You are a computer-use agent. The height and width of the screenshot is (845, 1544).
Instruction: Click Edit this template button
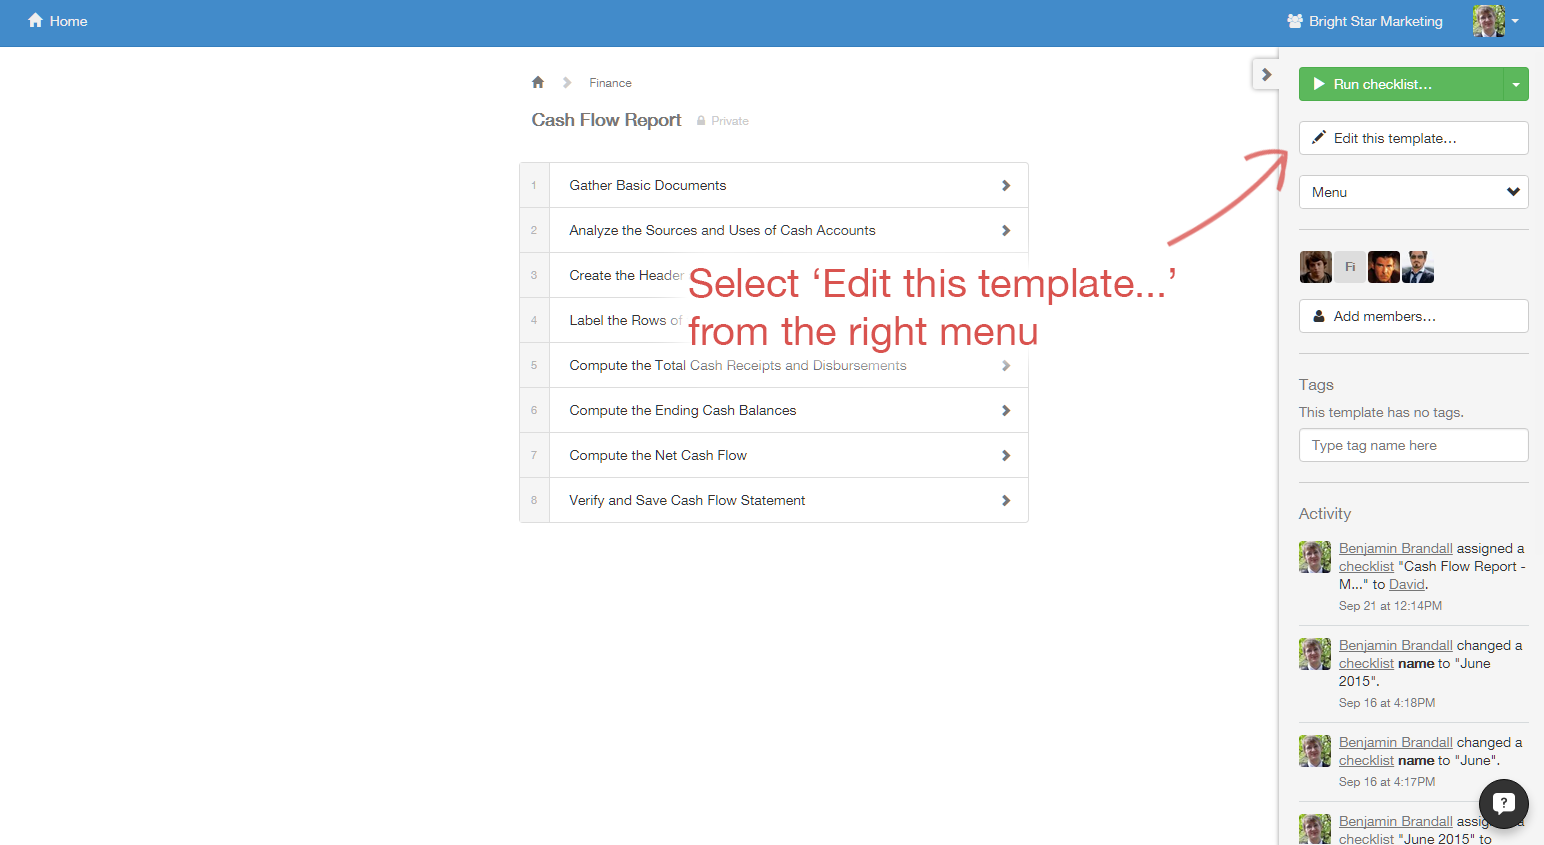tap(1413, 138)
